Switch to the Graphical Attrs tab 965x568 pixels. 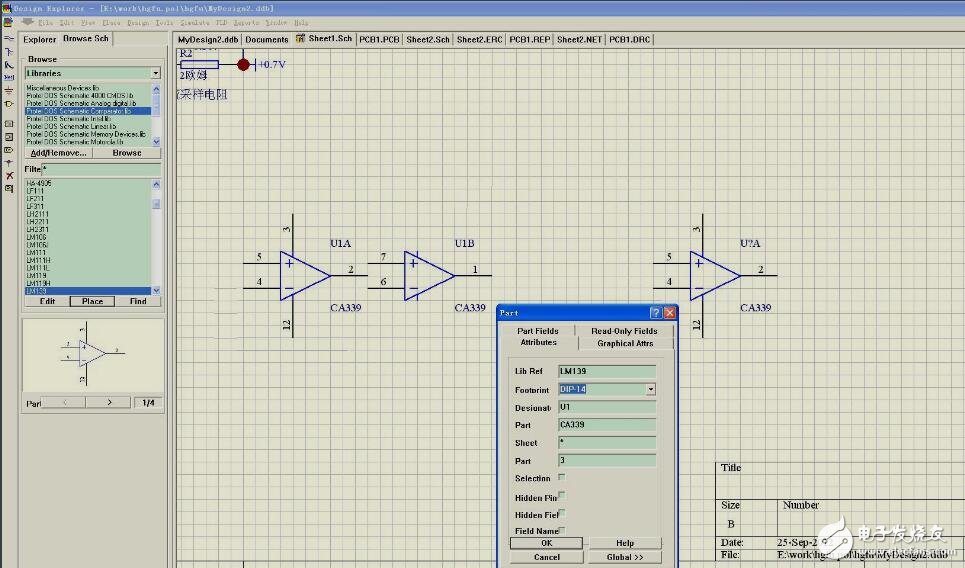pos(625,343)
